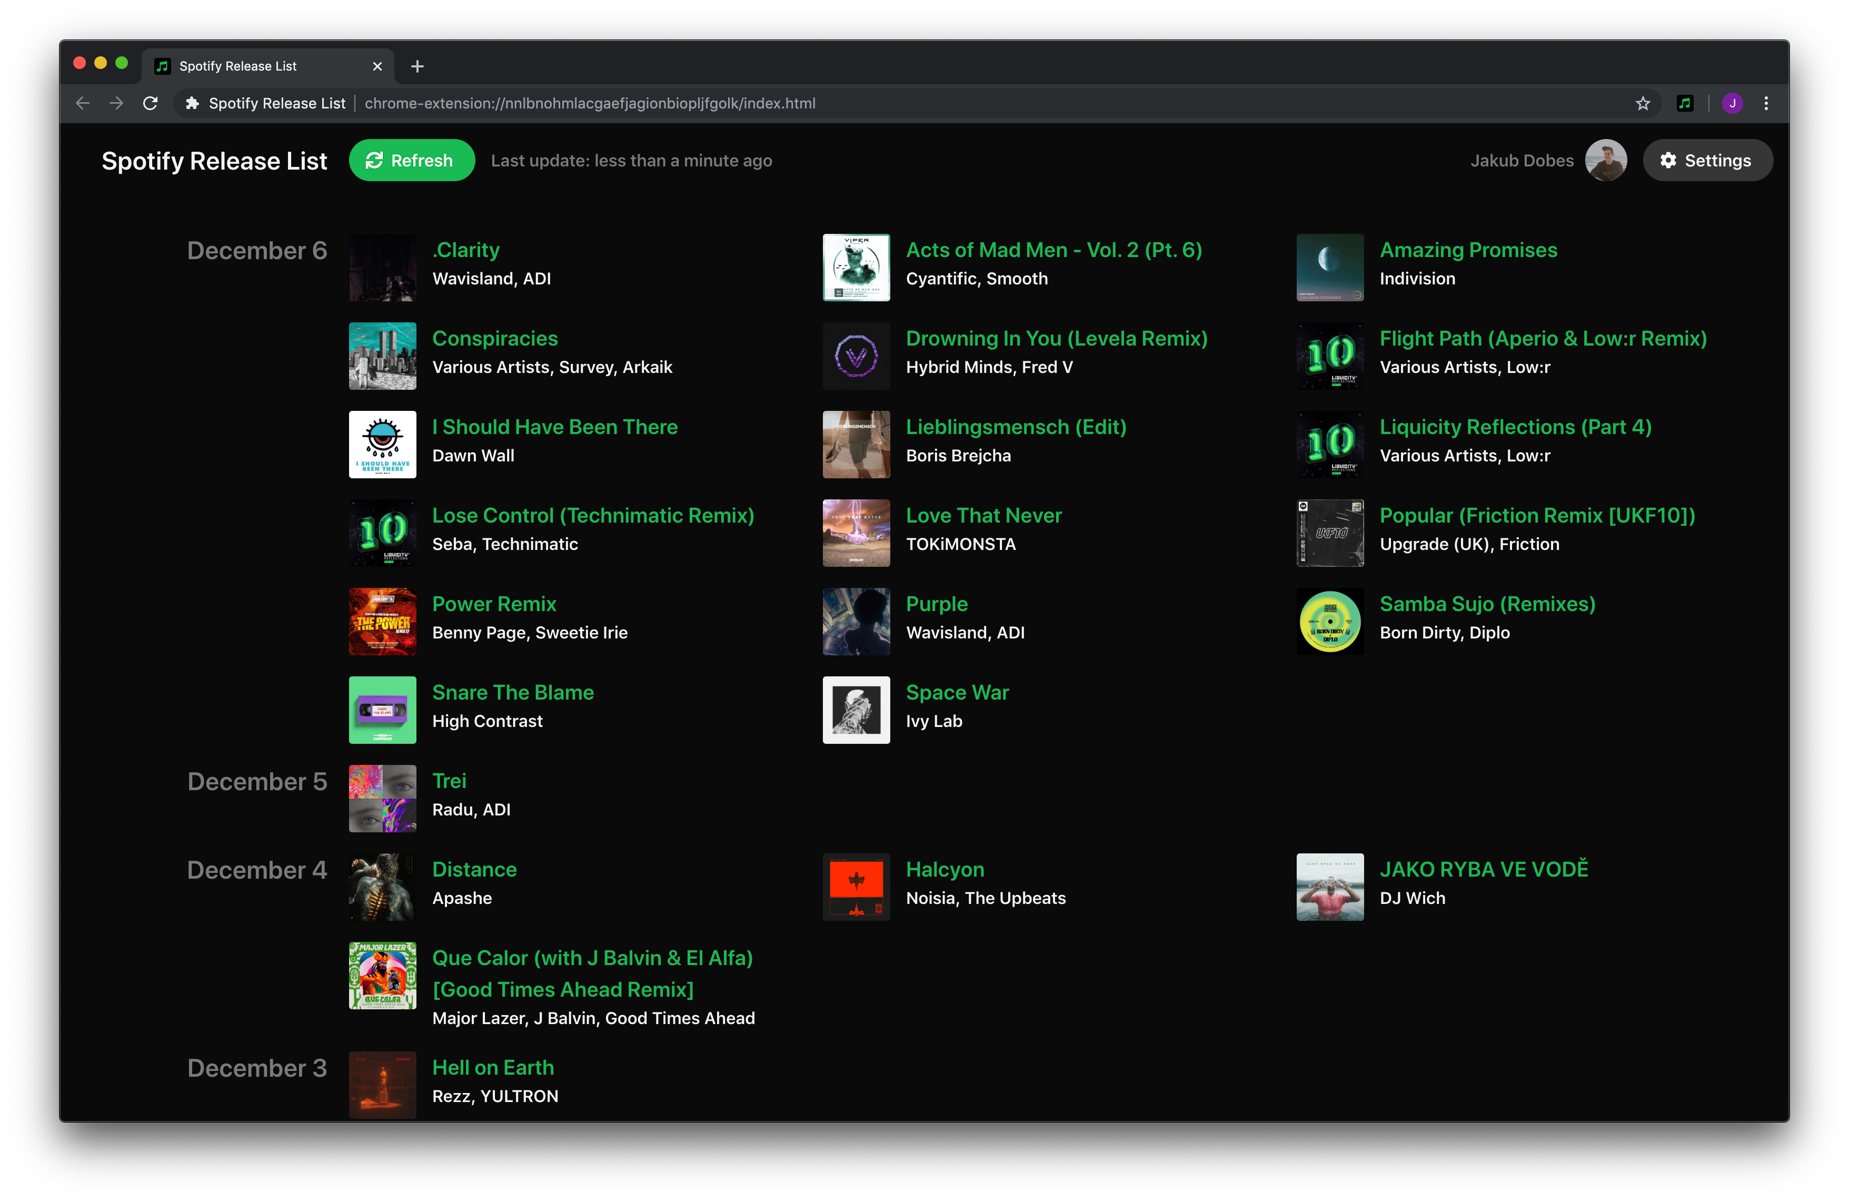Open JAKO RYBA VE VODĚ release
The width and height of the screenshot is (1849, 1200).
click(x=1484, y=869)
